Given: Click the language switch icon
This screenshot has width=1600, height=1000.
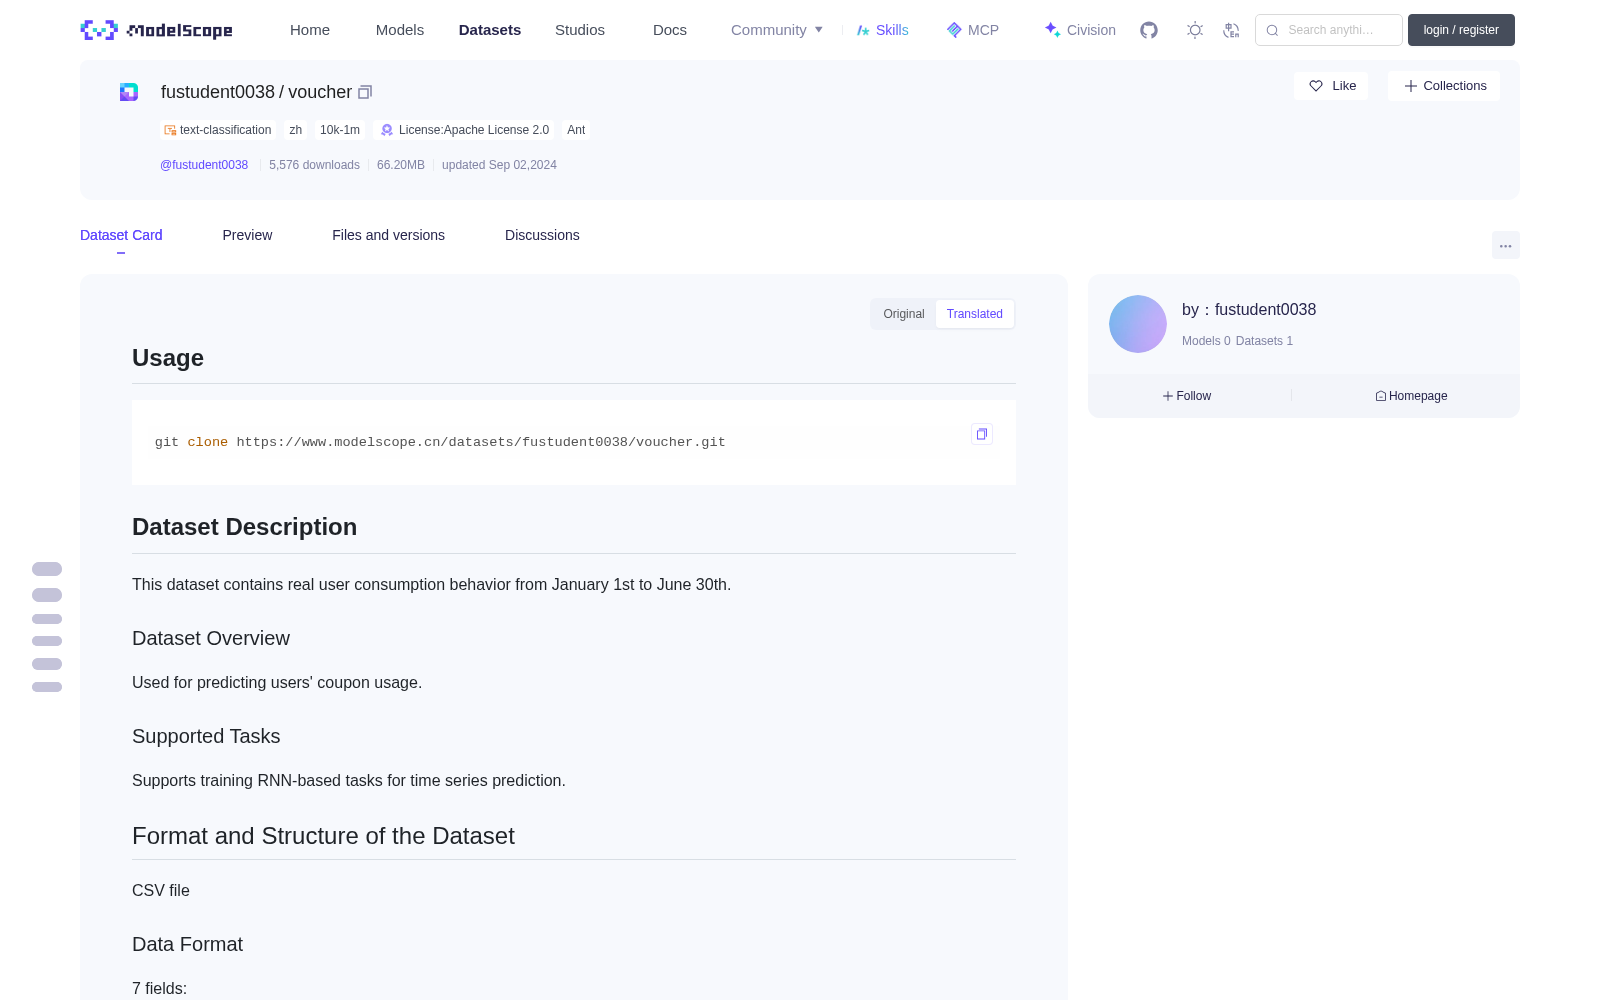Looking at the screenshot, I should 1231,30.
